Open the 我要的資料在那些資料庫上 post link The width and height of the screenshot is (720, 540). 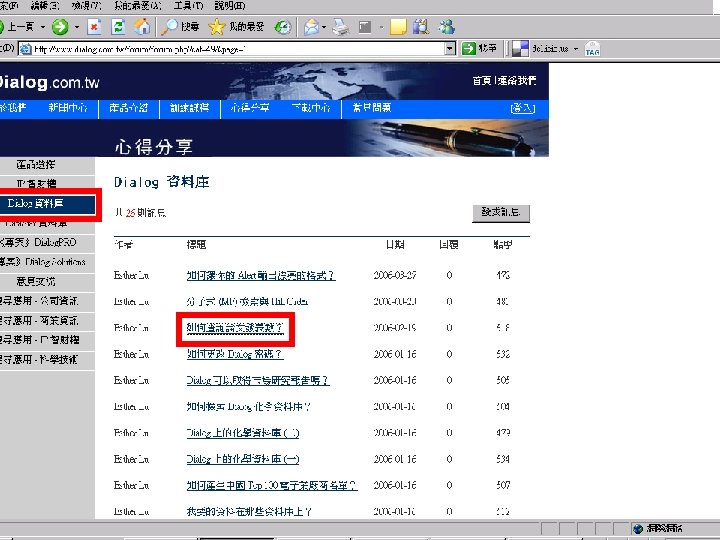click(249, 511)
